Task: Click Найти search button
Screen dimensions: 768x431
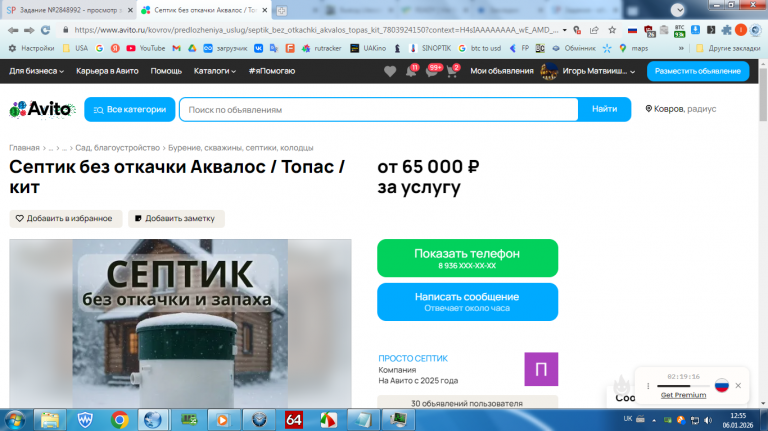Action: (x=604, y=109)
